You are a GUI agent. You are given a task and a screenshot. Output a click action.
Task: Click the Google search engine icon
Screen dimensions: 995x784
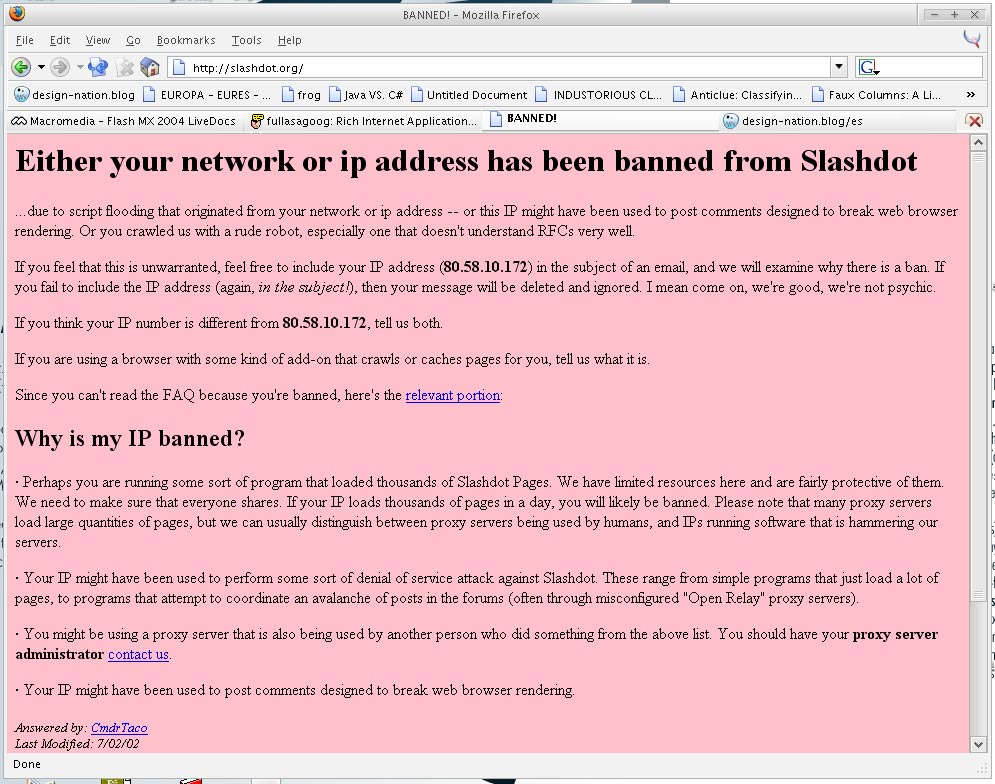pos(868,67)
